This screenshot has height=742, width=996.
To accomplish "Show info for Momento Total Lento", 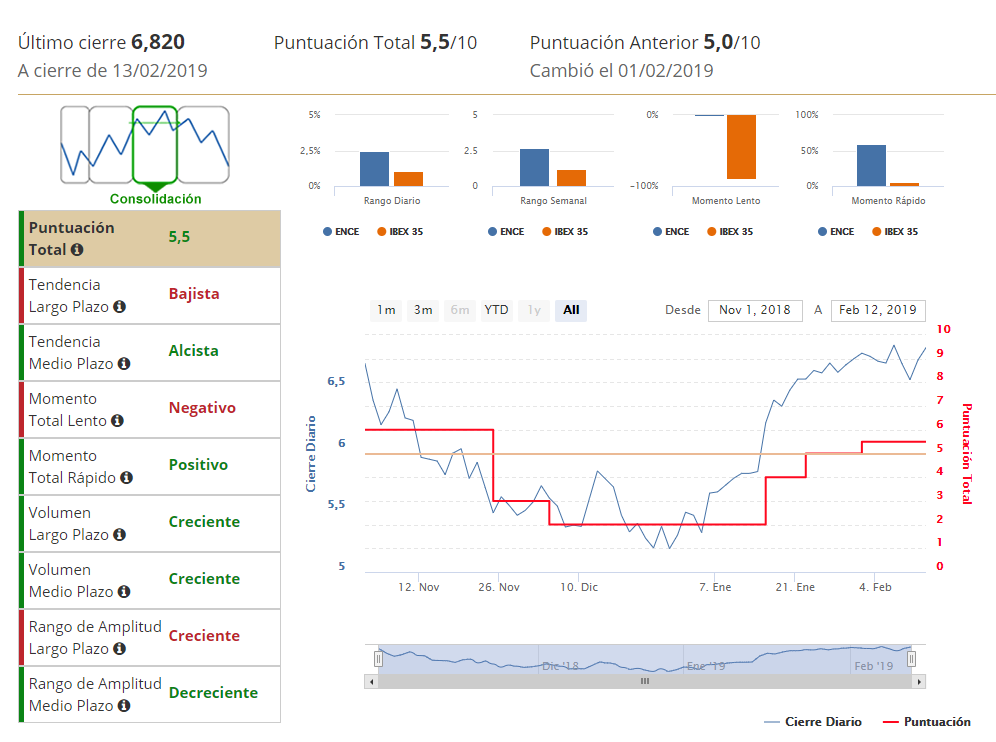I will [x=117, y=421].
